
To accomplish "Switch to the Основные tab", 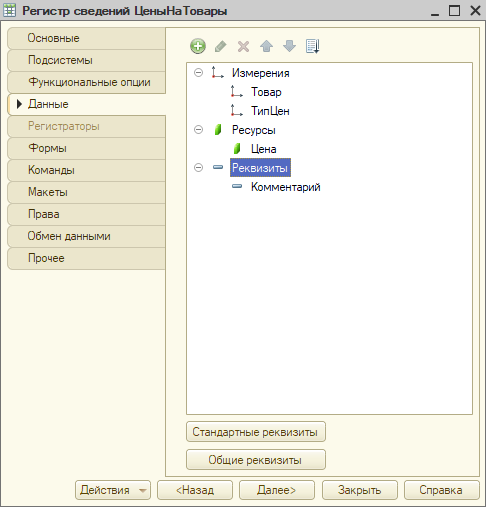I will (x=87, y=38).
